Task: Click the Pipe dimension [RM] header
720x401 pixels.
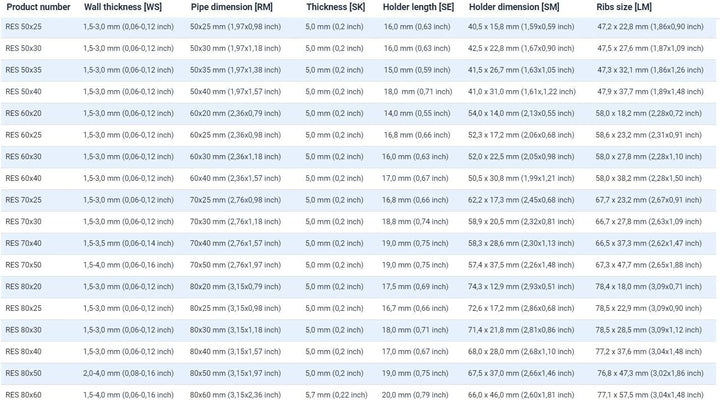Action: pos(231,7)
